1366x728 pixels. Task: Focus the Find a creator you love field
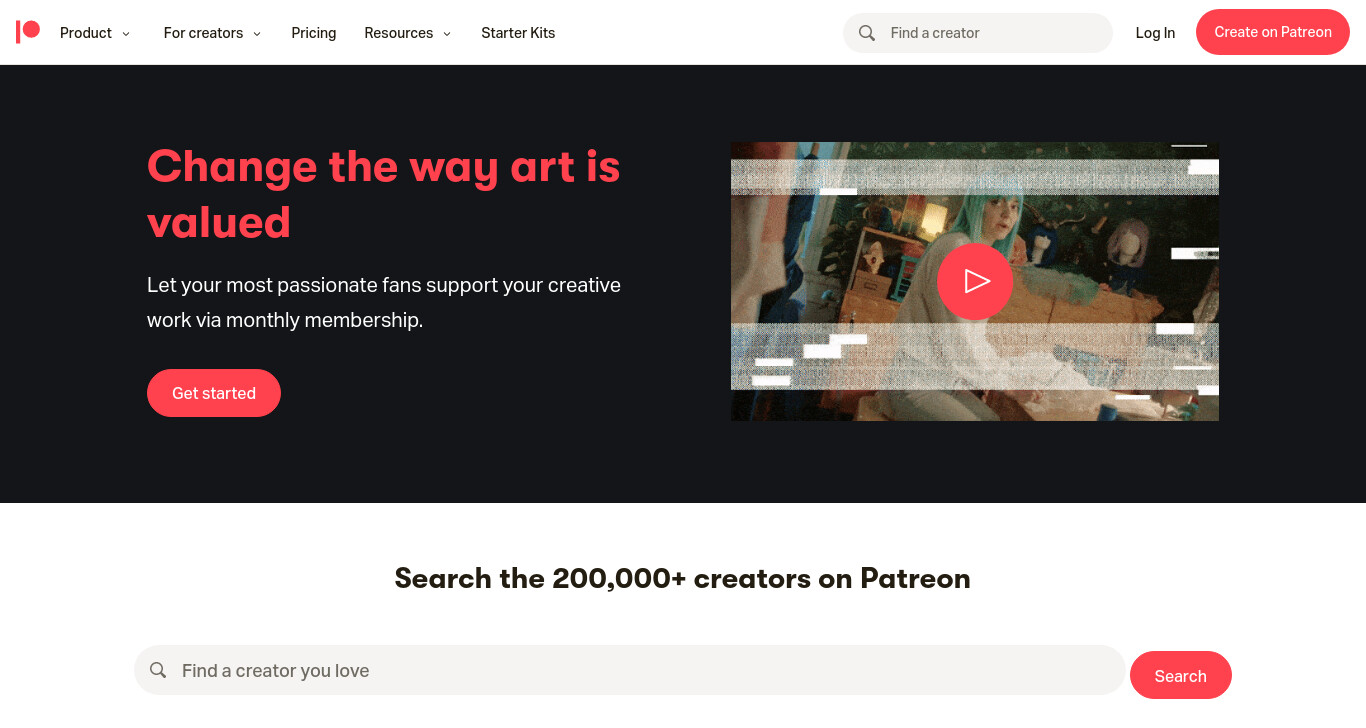click(x=630, y=670)
